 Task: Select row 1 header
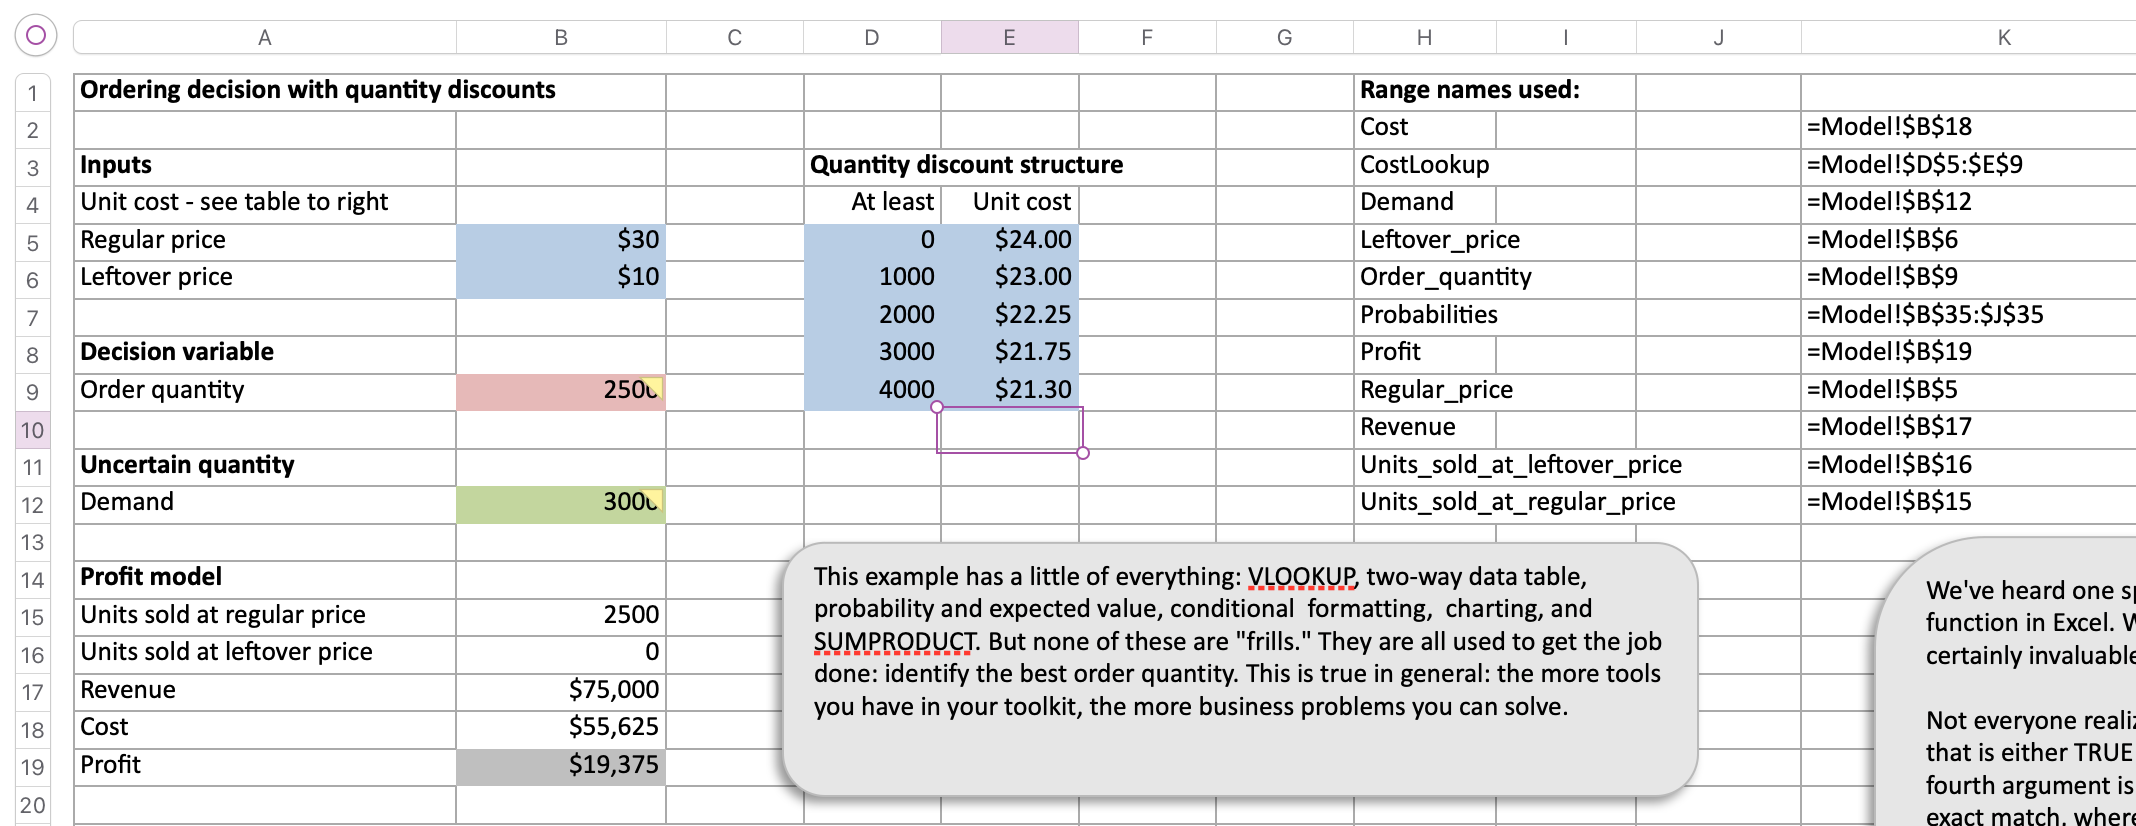click(33, 93)
